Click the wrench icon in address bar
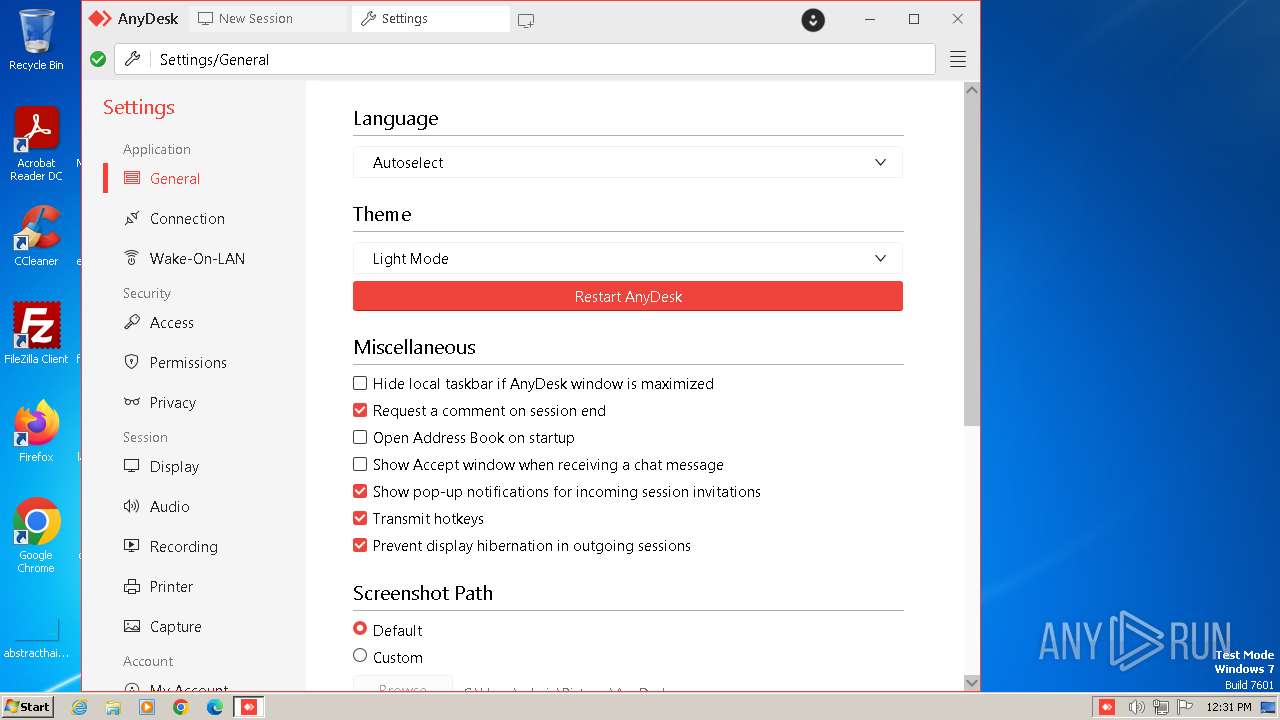The height and width of the screenshot is (720, 1280). point(132,59)
